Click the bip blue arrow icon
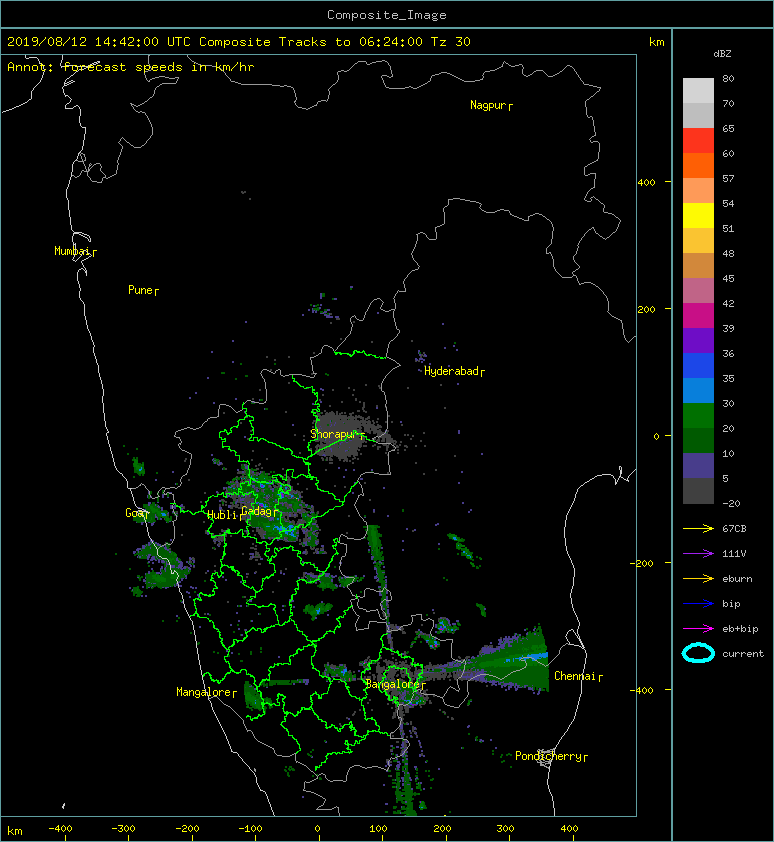Screen dimensions: 774x842 [x=698, y=604]
